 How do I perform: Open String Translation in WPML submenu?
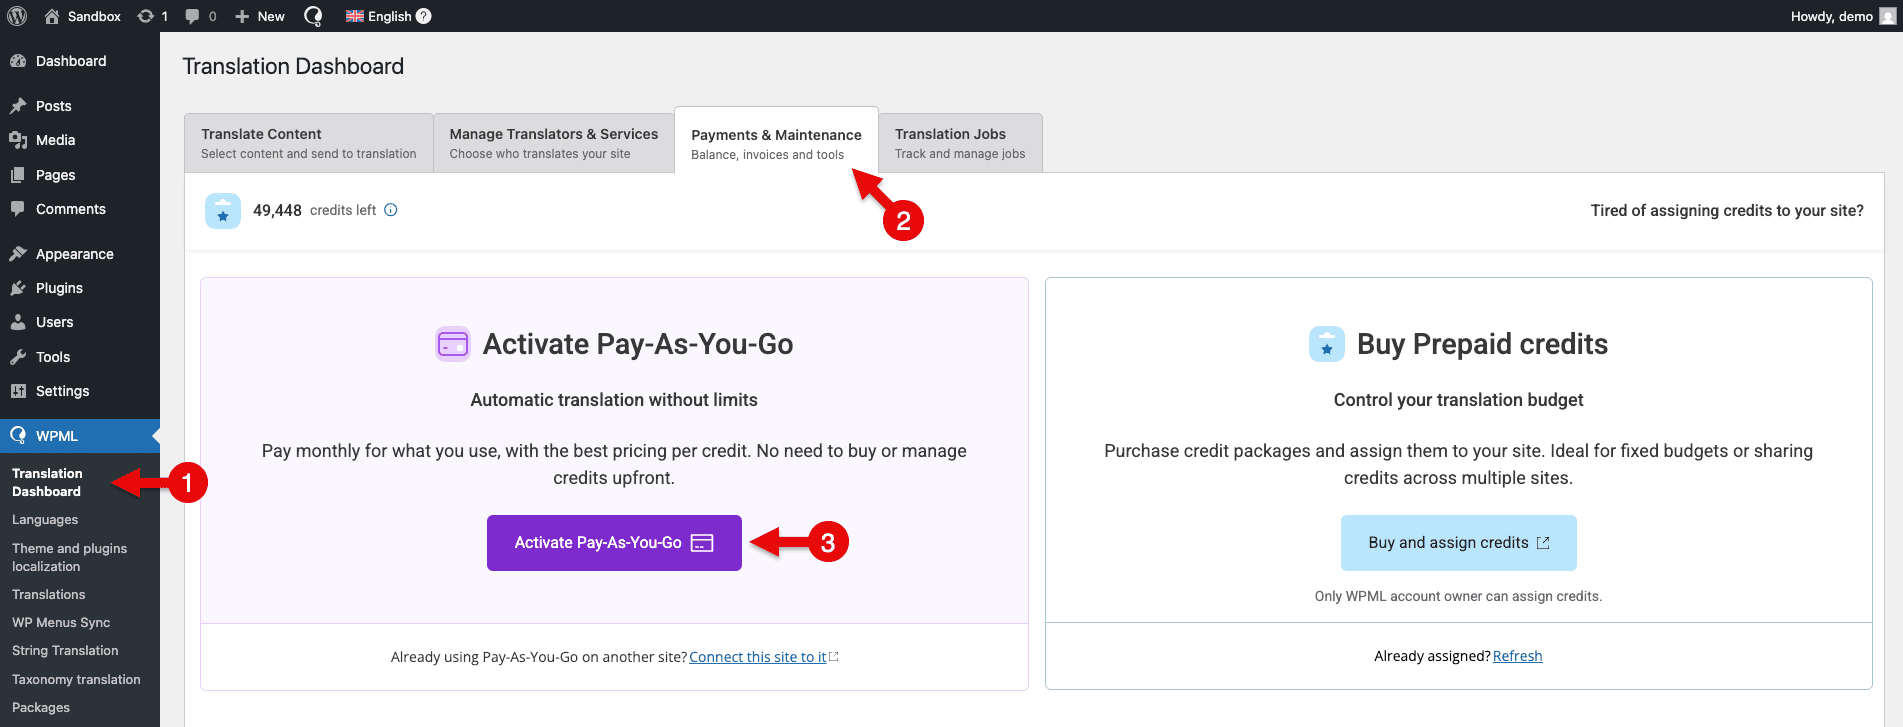tap(65, 651)
